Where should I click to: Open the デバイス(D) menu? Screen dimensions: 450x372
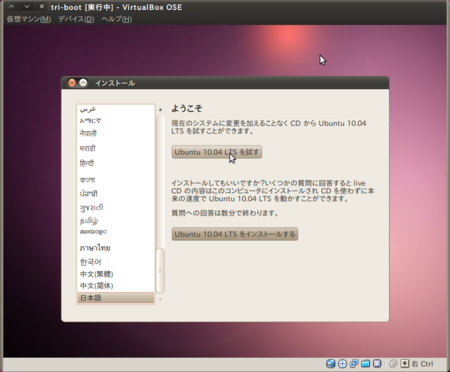(x=76, y=19)
